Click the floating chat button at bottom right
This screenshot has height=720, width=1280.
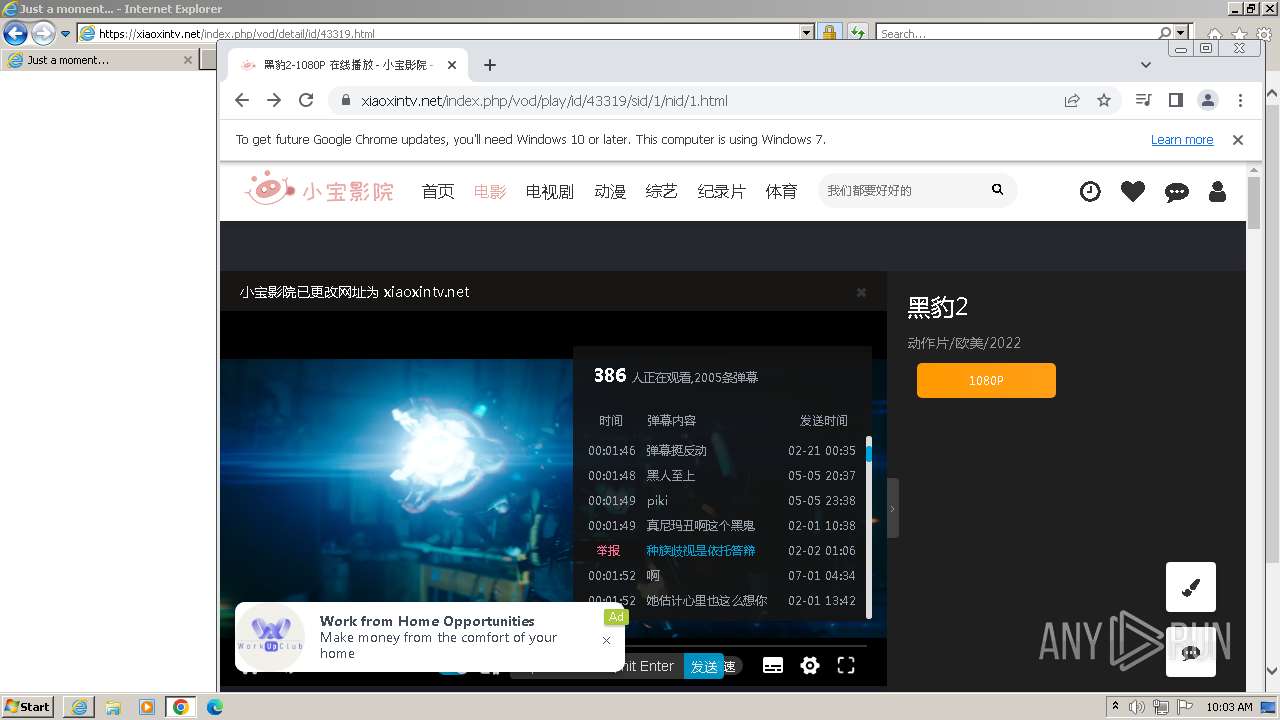point(1191,652)
